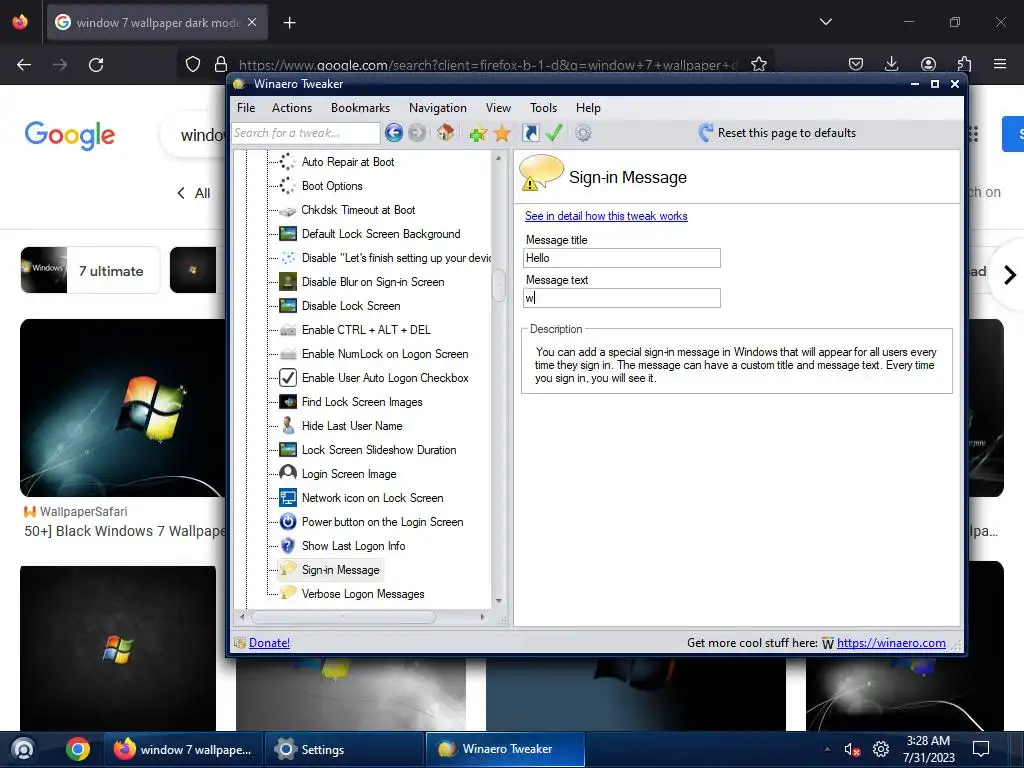Bookmark page with Firefox star icon

coord(759,64)
